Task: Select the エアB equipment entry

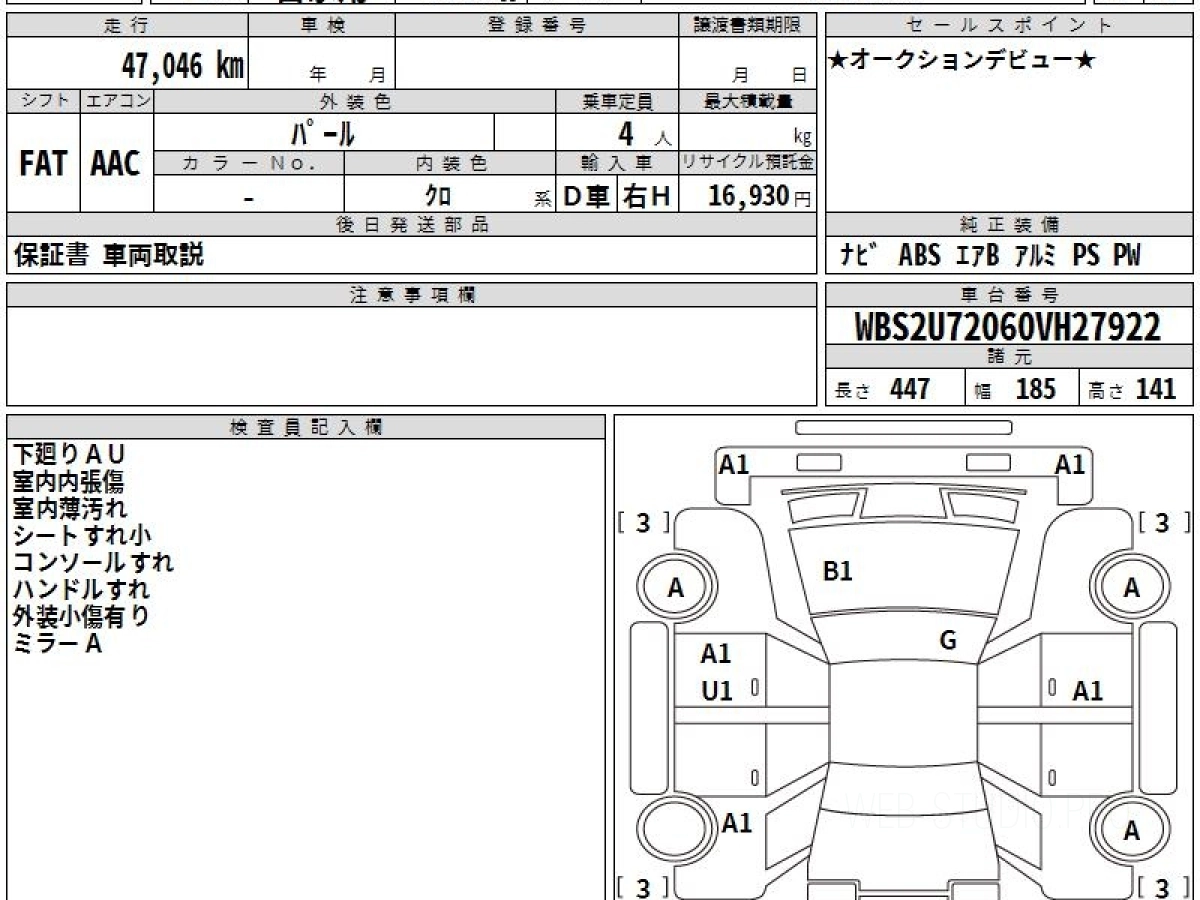Action: point(977,255)
